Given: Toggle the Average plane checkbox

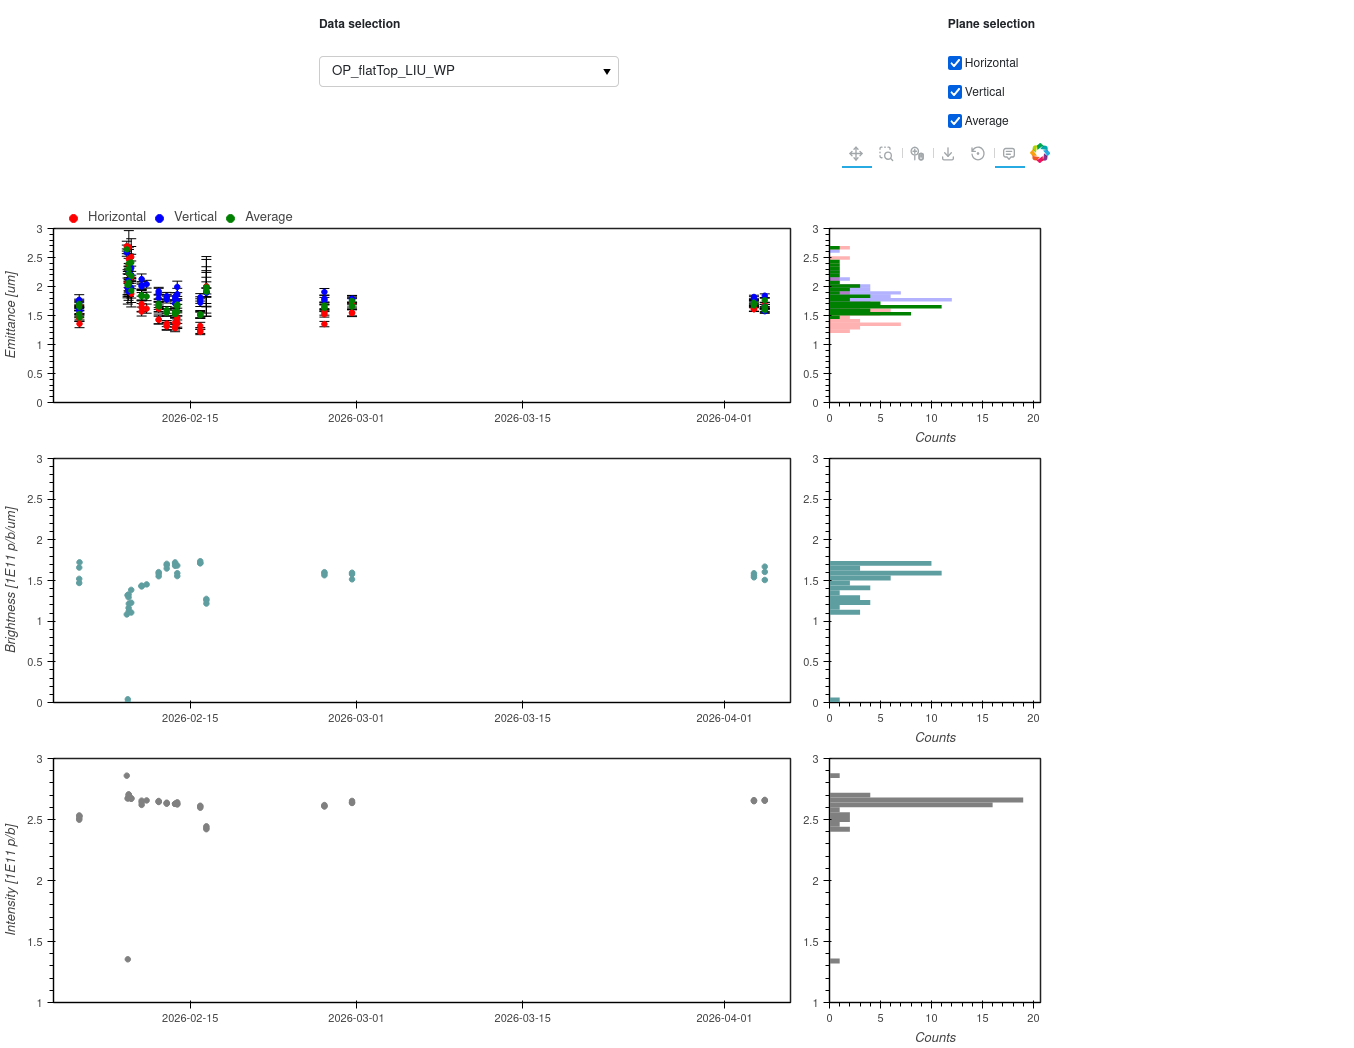Looking at the screenshot, I should (x=955, y=121).
